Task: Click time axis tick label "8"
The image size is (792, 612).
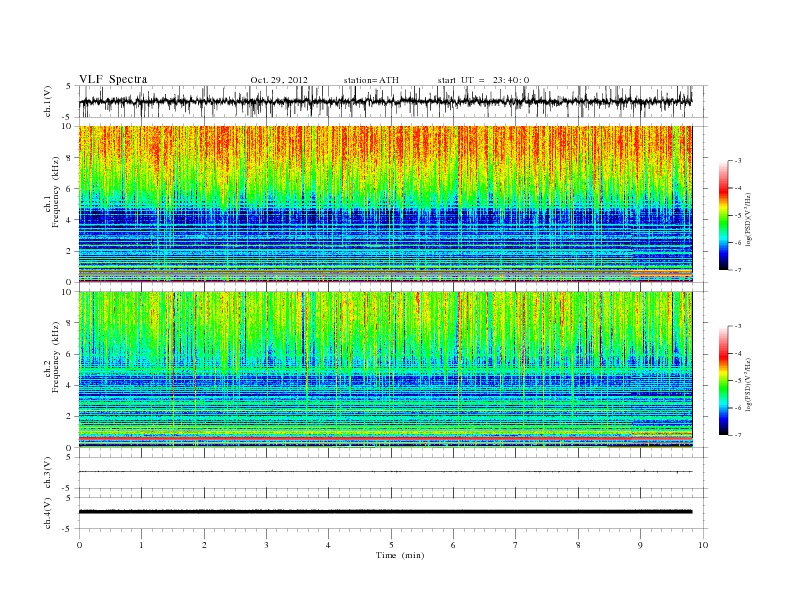Action: tap(578, 545)
